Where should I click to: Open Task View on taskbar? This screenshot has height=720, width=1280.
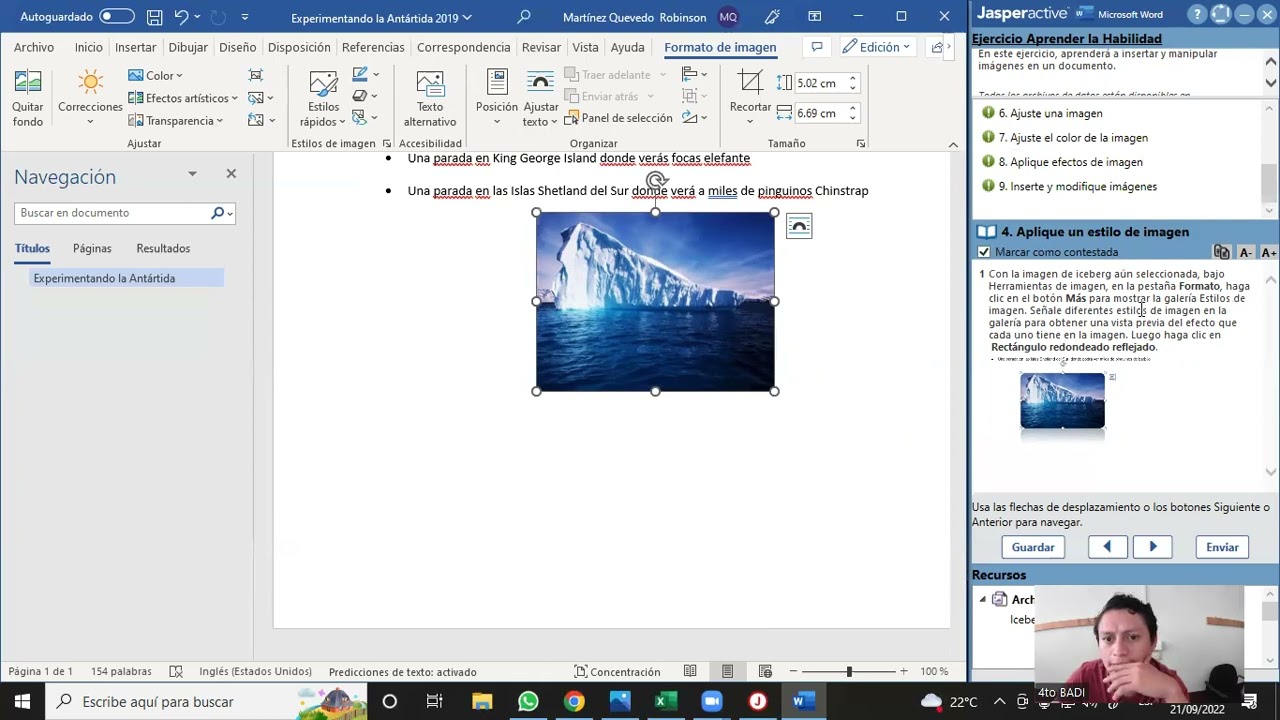click(x=435, y=701)
